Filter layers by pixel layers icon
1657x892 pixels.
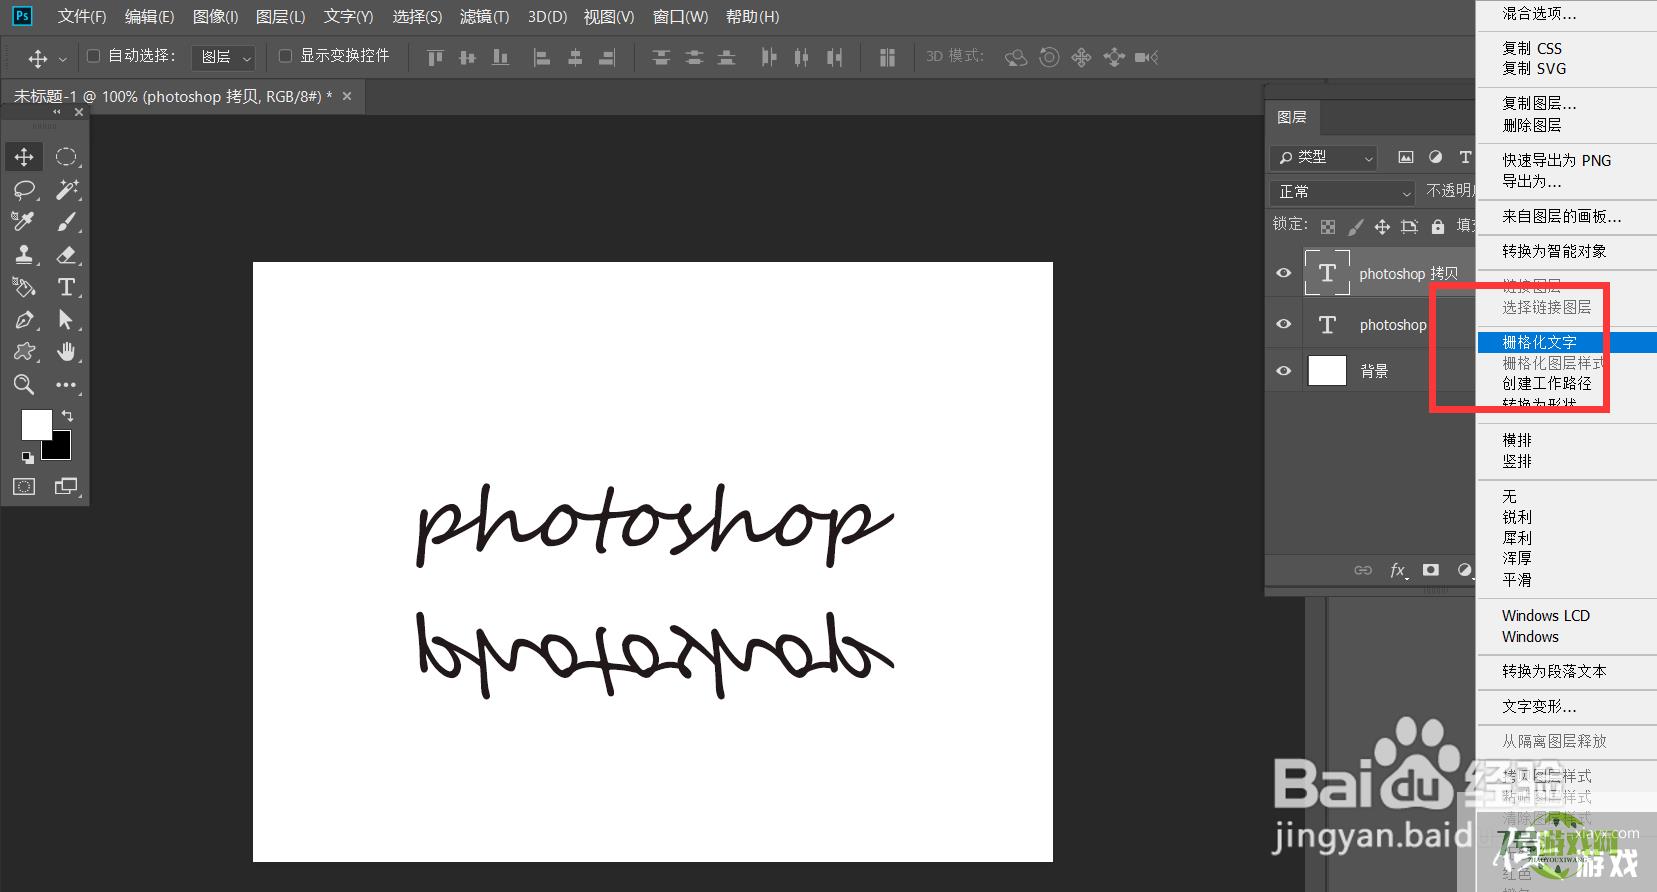1406,157
